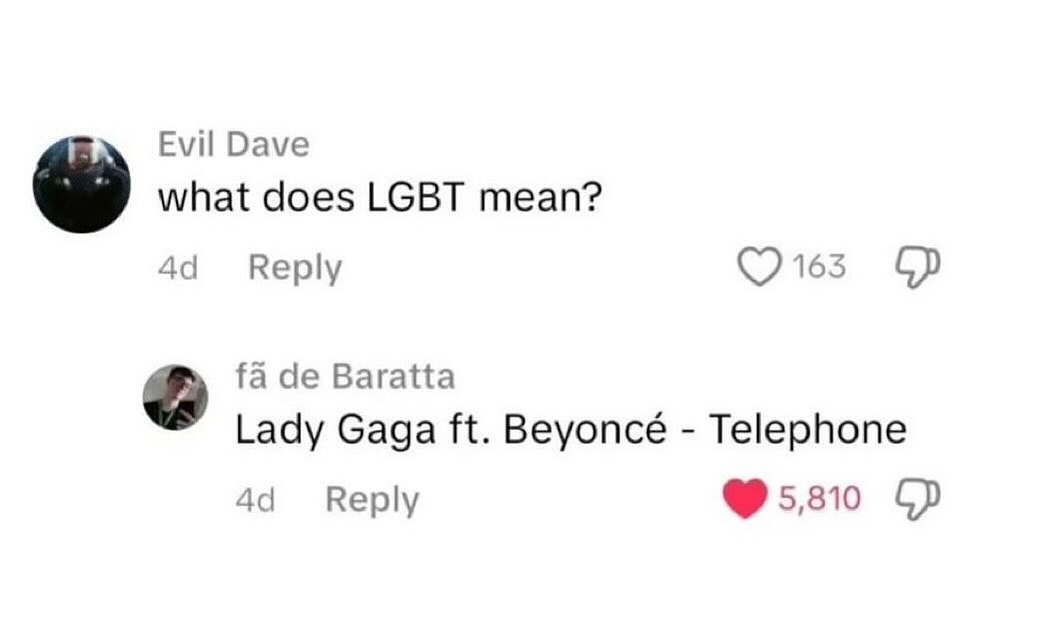Viewport: 1055px width, 641px height.
Task: Open Evil Dave's profile picture
Action: (x=81, y=184)
